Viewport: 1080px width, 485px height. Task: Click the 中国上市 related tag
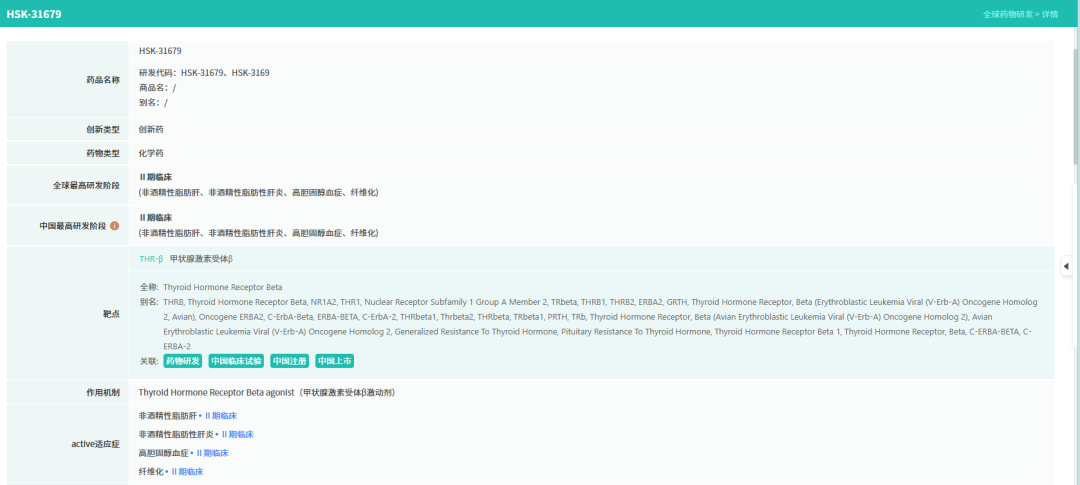click(x=334, y=361)
